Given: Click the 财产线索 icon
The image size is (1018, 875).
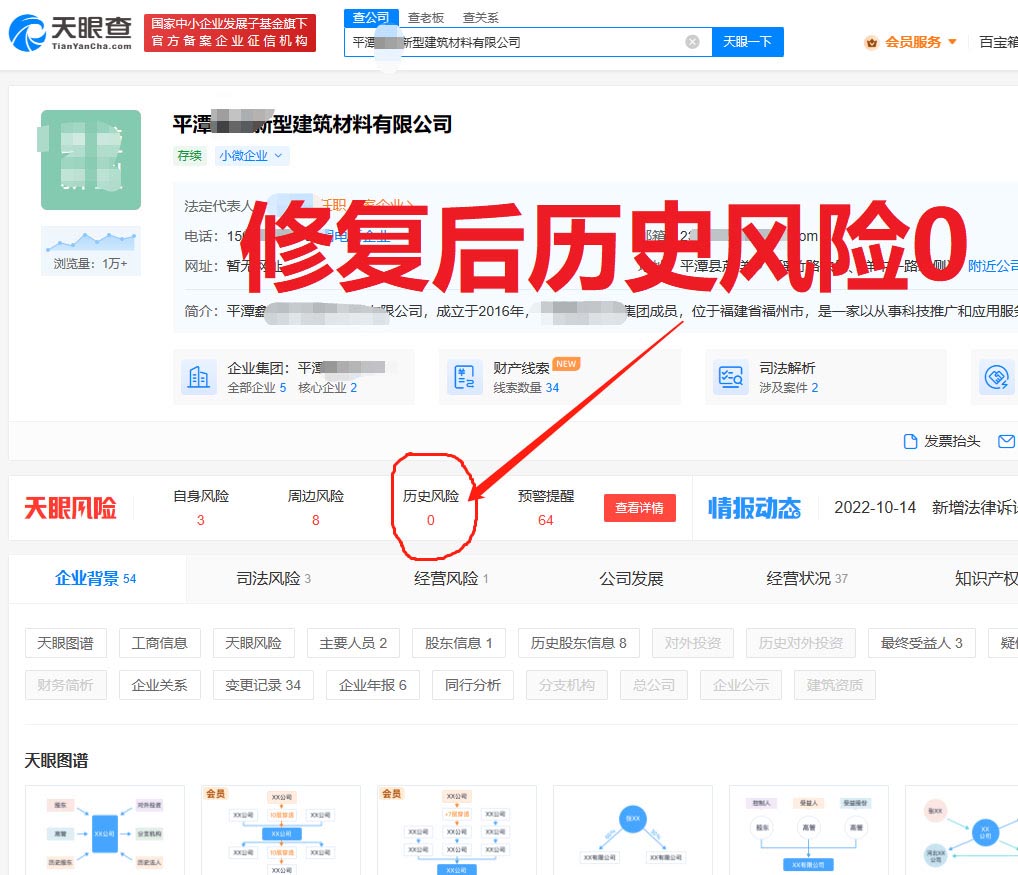Looking at the screenshot, I should pos(464,377).
